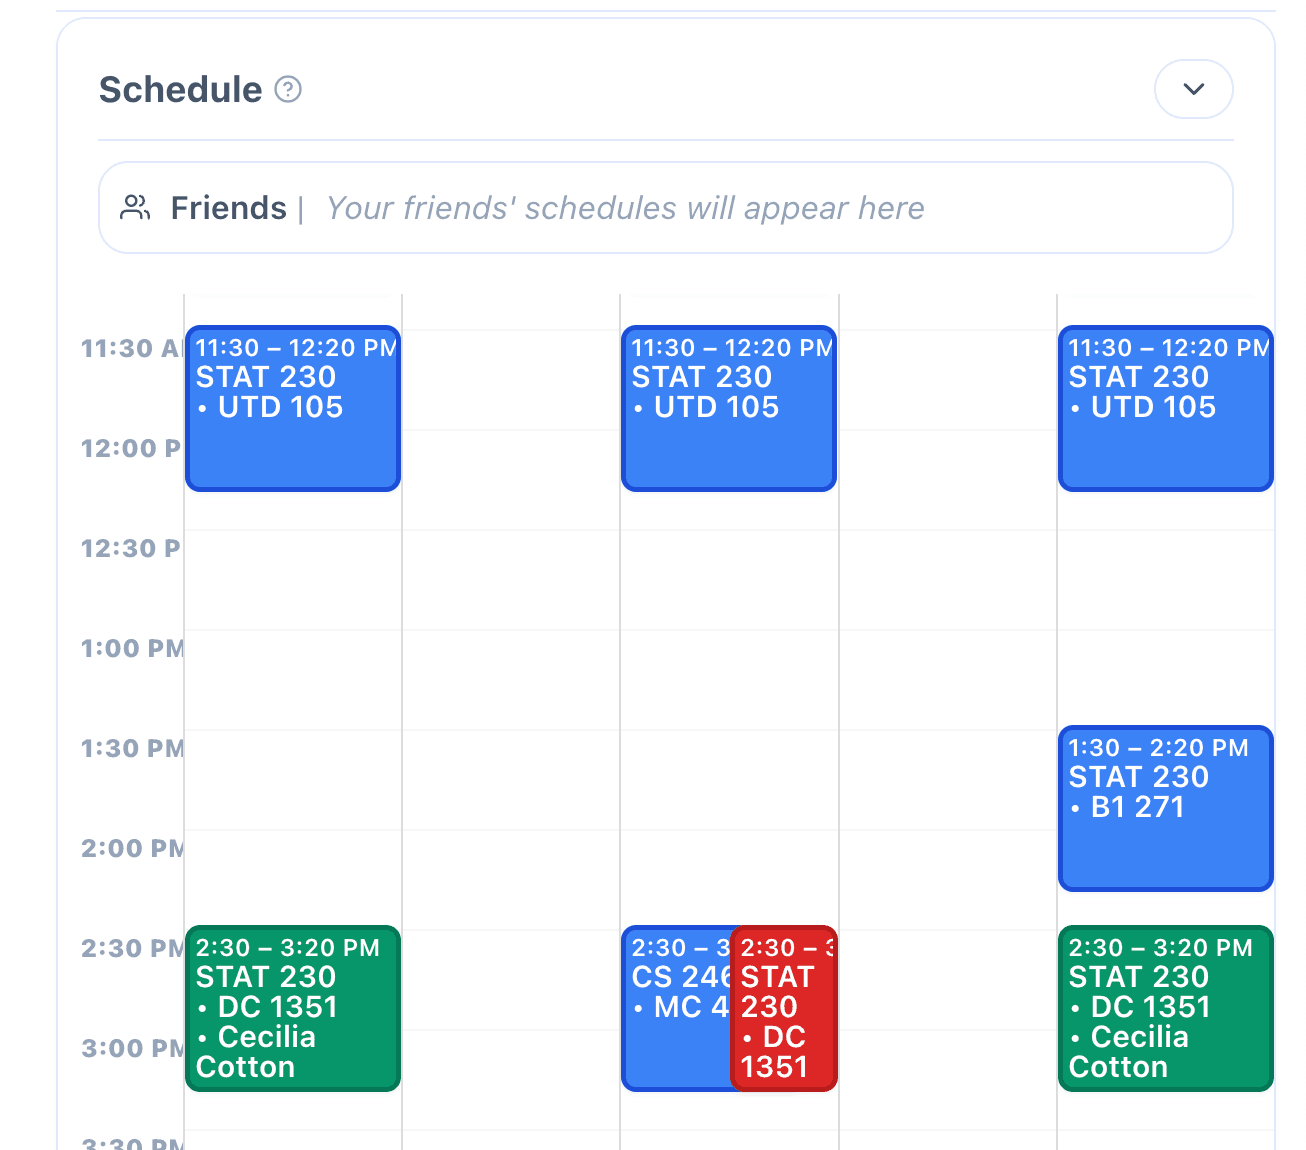
Task: Click the Schedule panel heading
Action: pos(180,90)
